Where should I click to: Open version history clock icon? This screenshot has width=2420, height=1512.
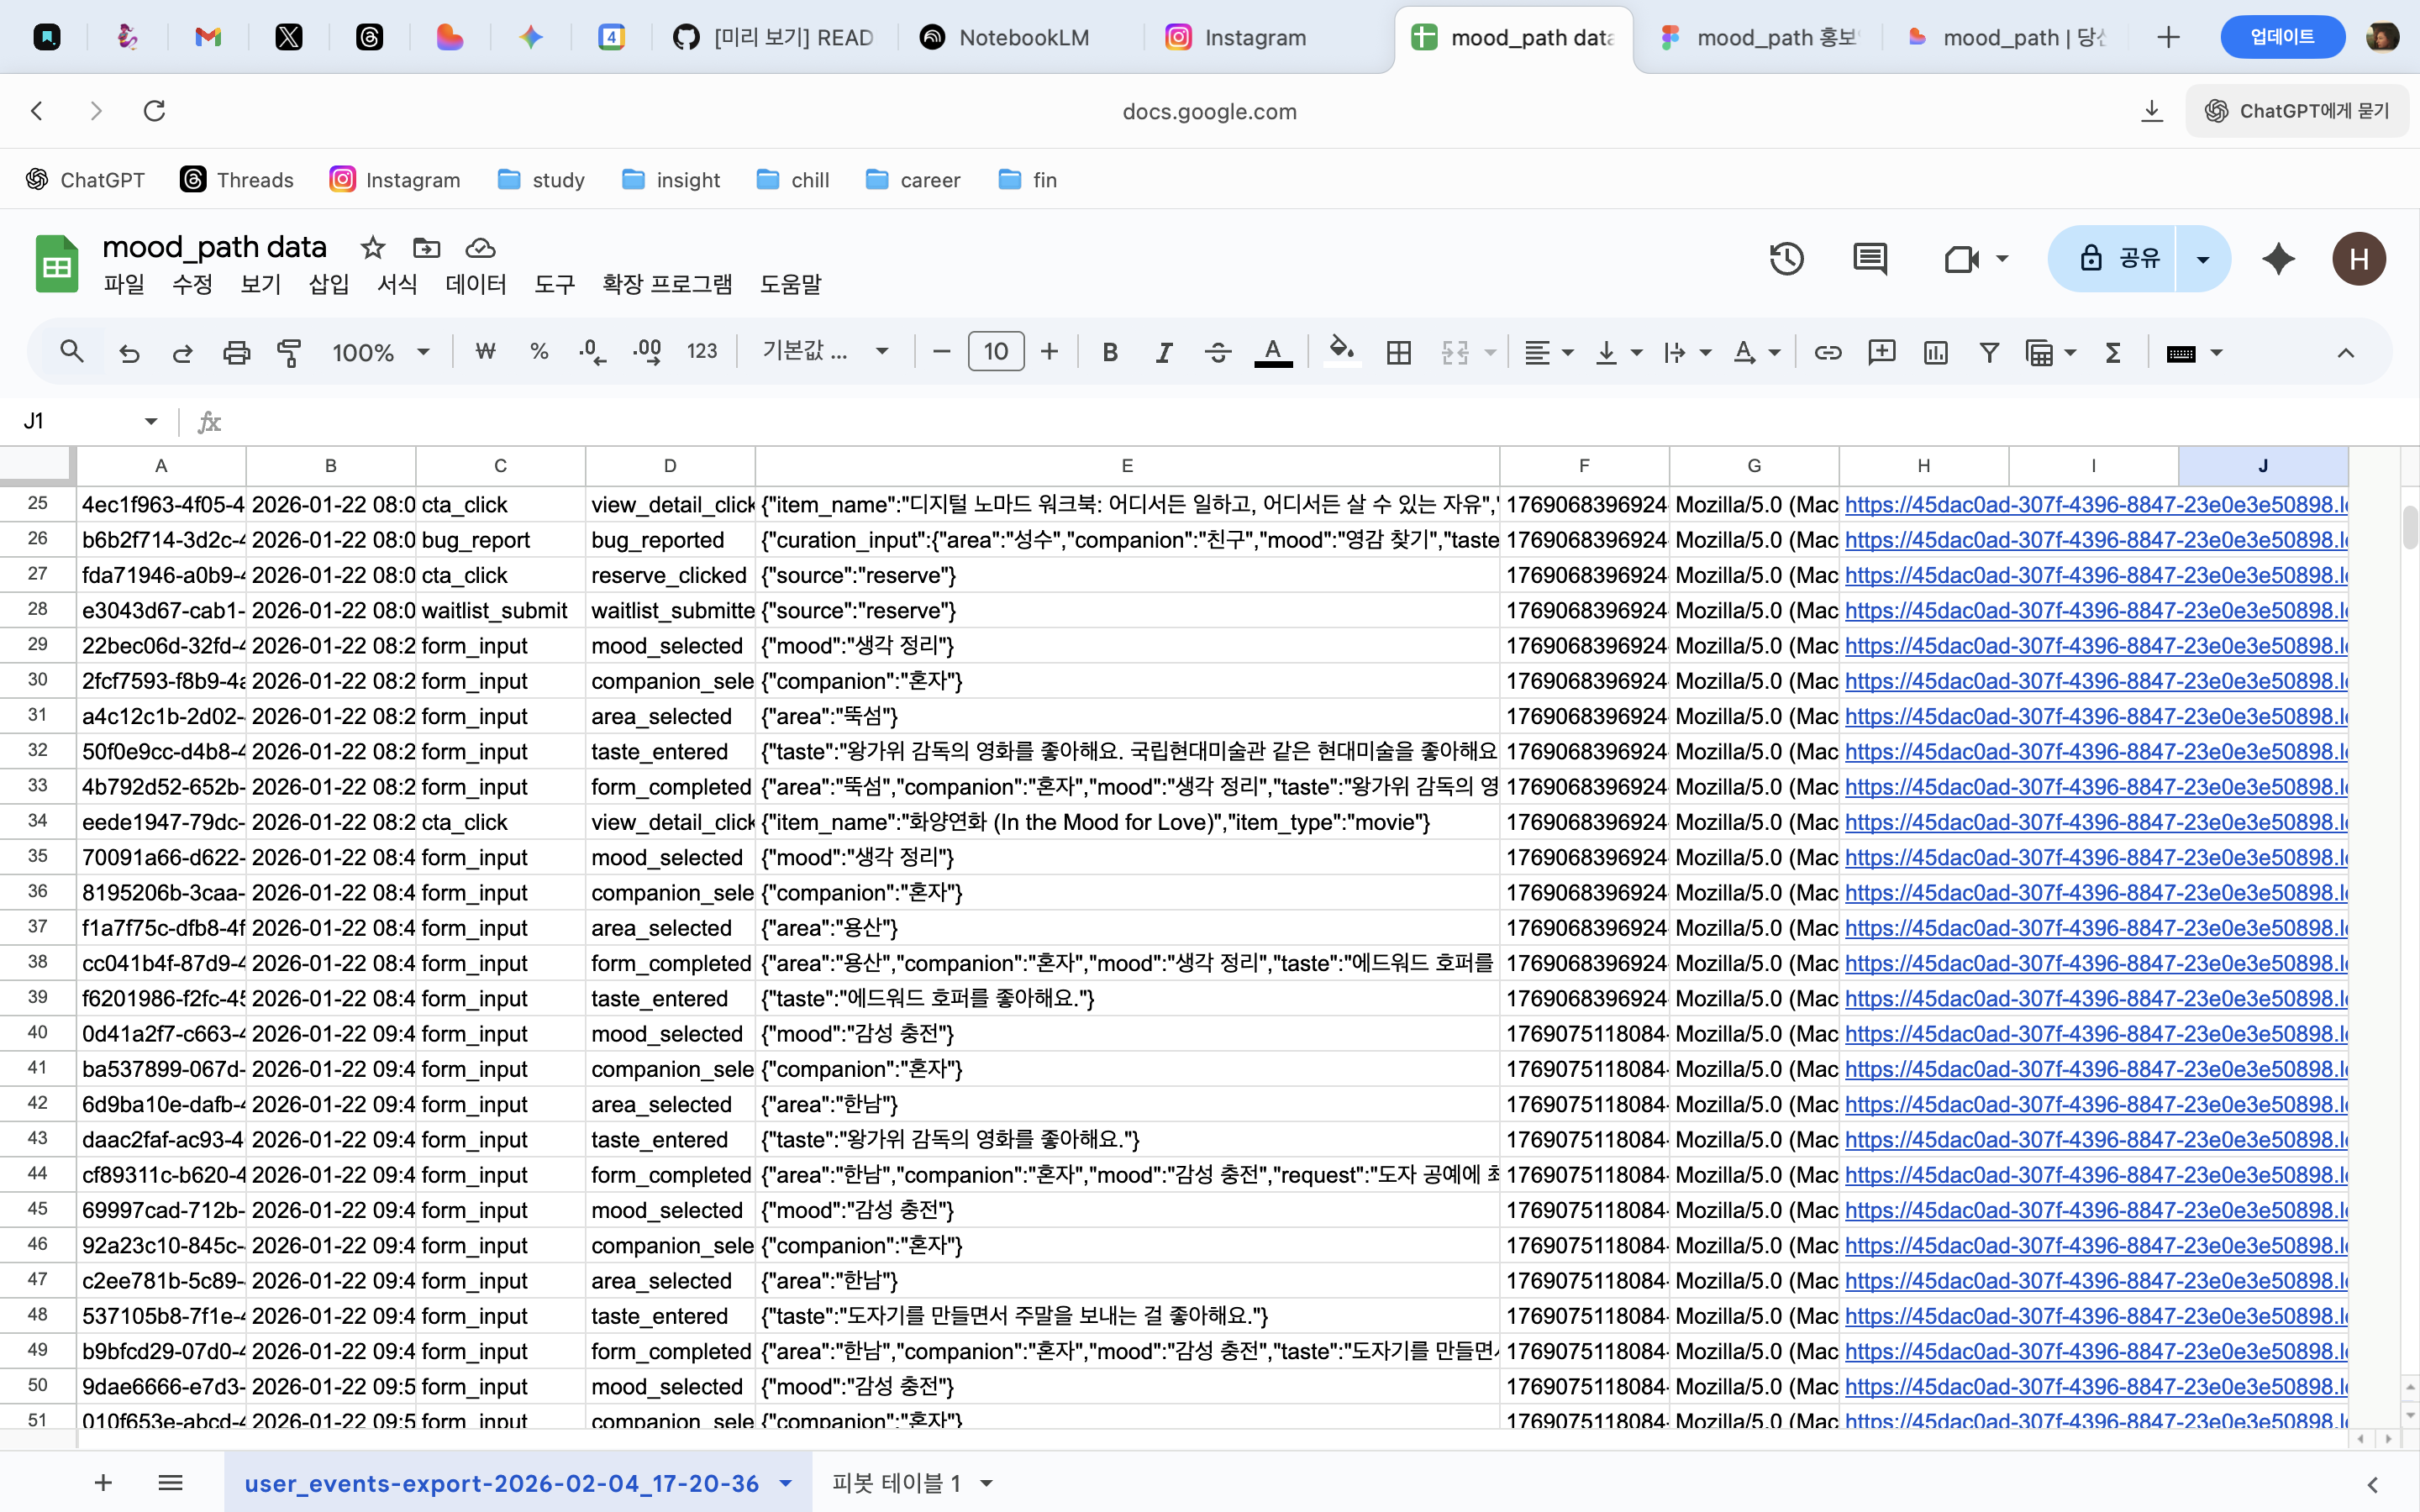1786,259
